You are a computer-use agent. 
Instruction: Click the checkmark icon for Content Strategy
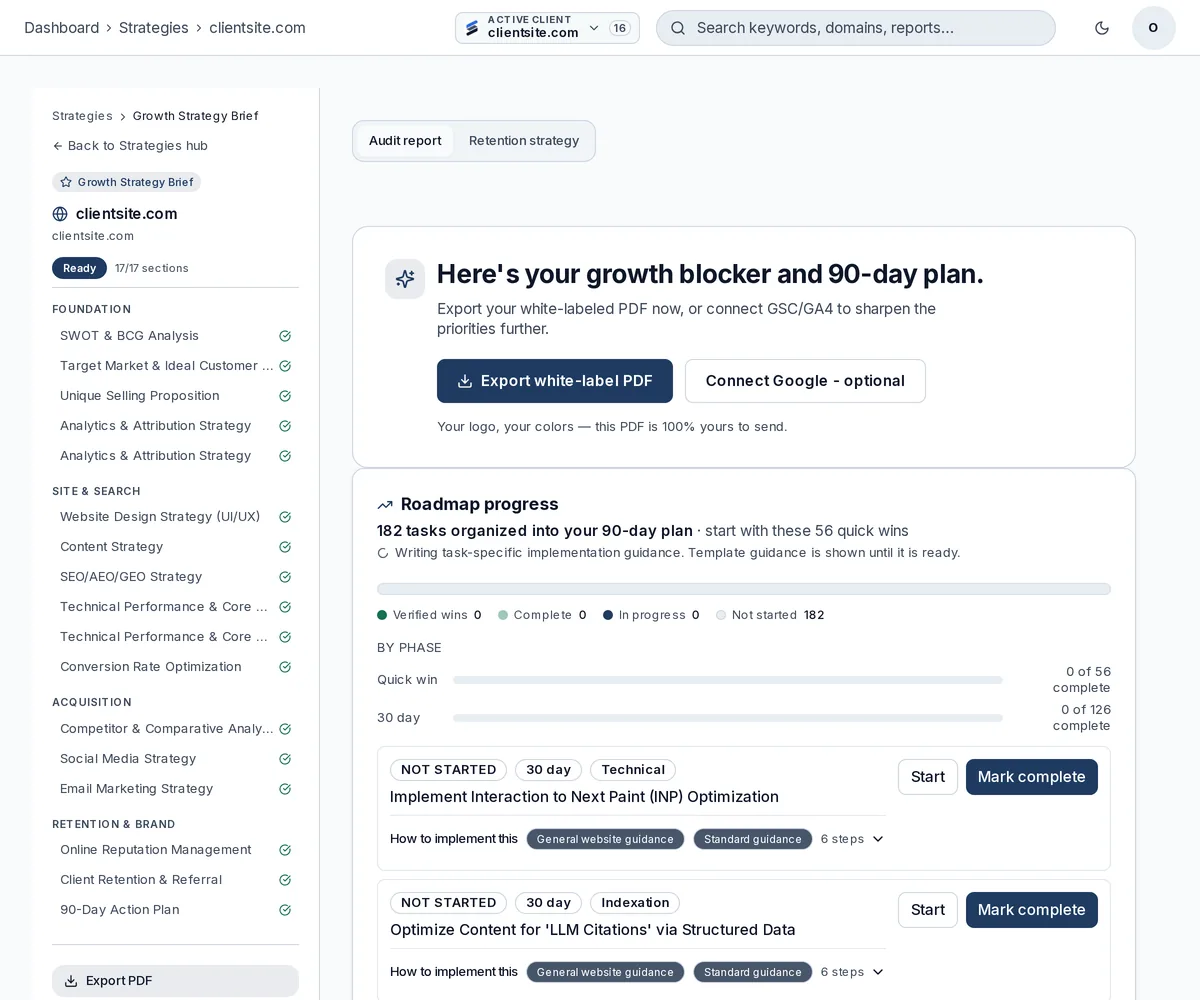click(x=285, y=547)
